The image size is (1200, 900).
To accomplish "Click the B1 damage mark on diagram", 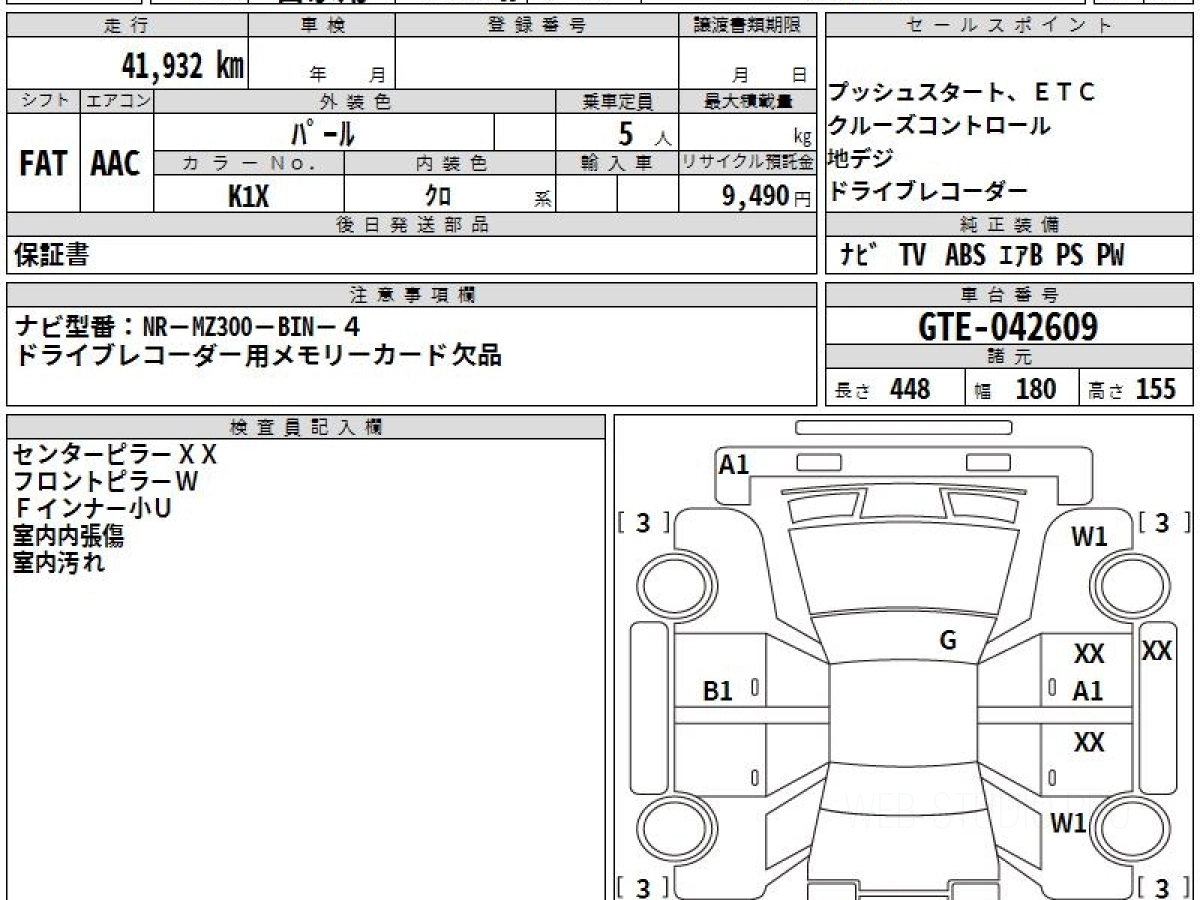I will pos(718,691).
